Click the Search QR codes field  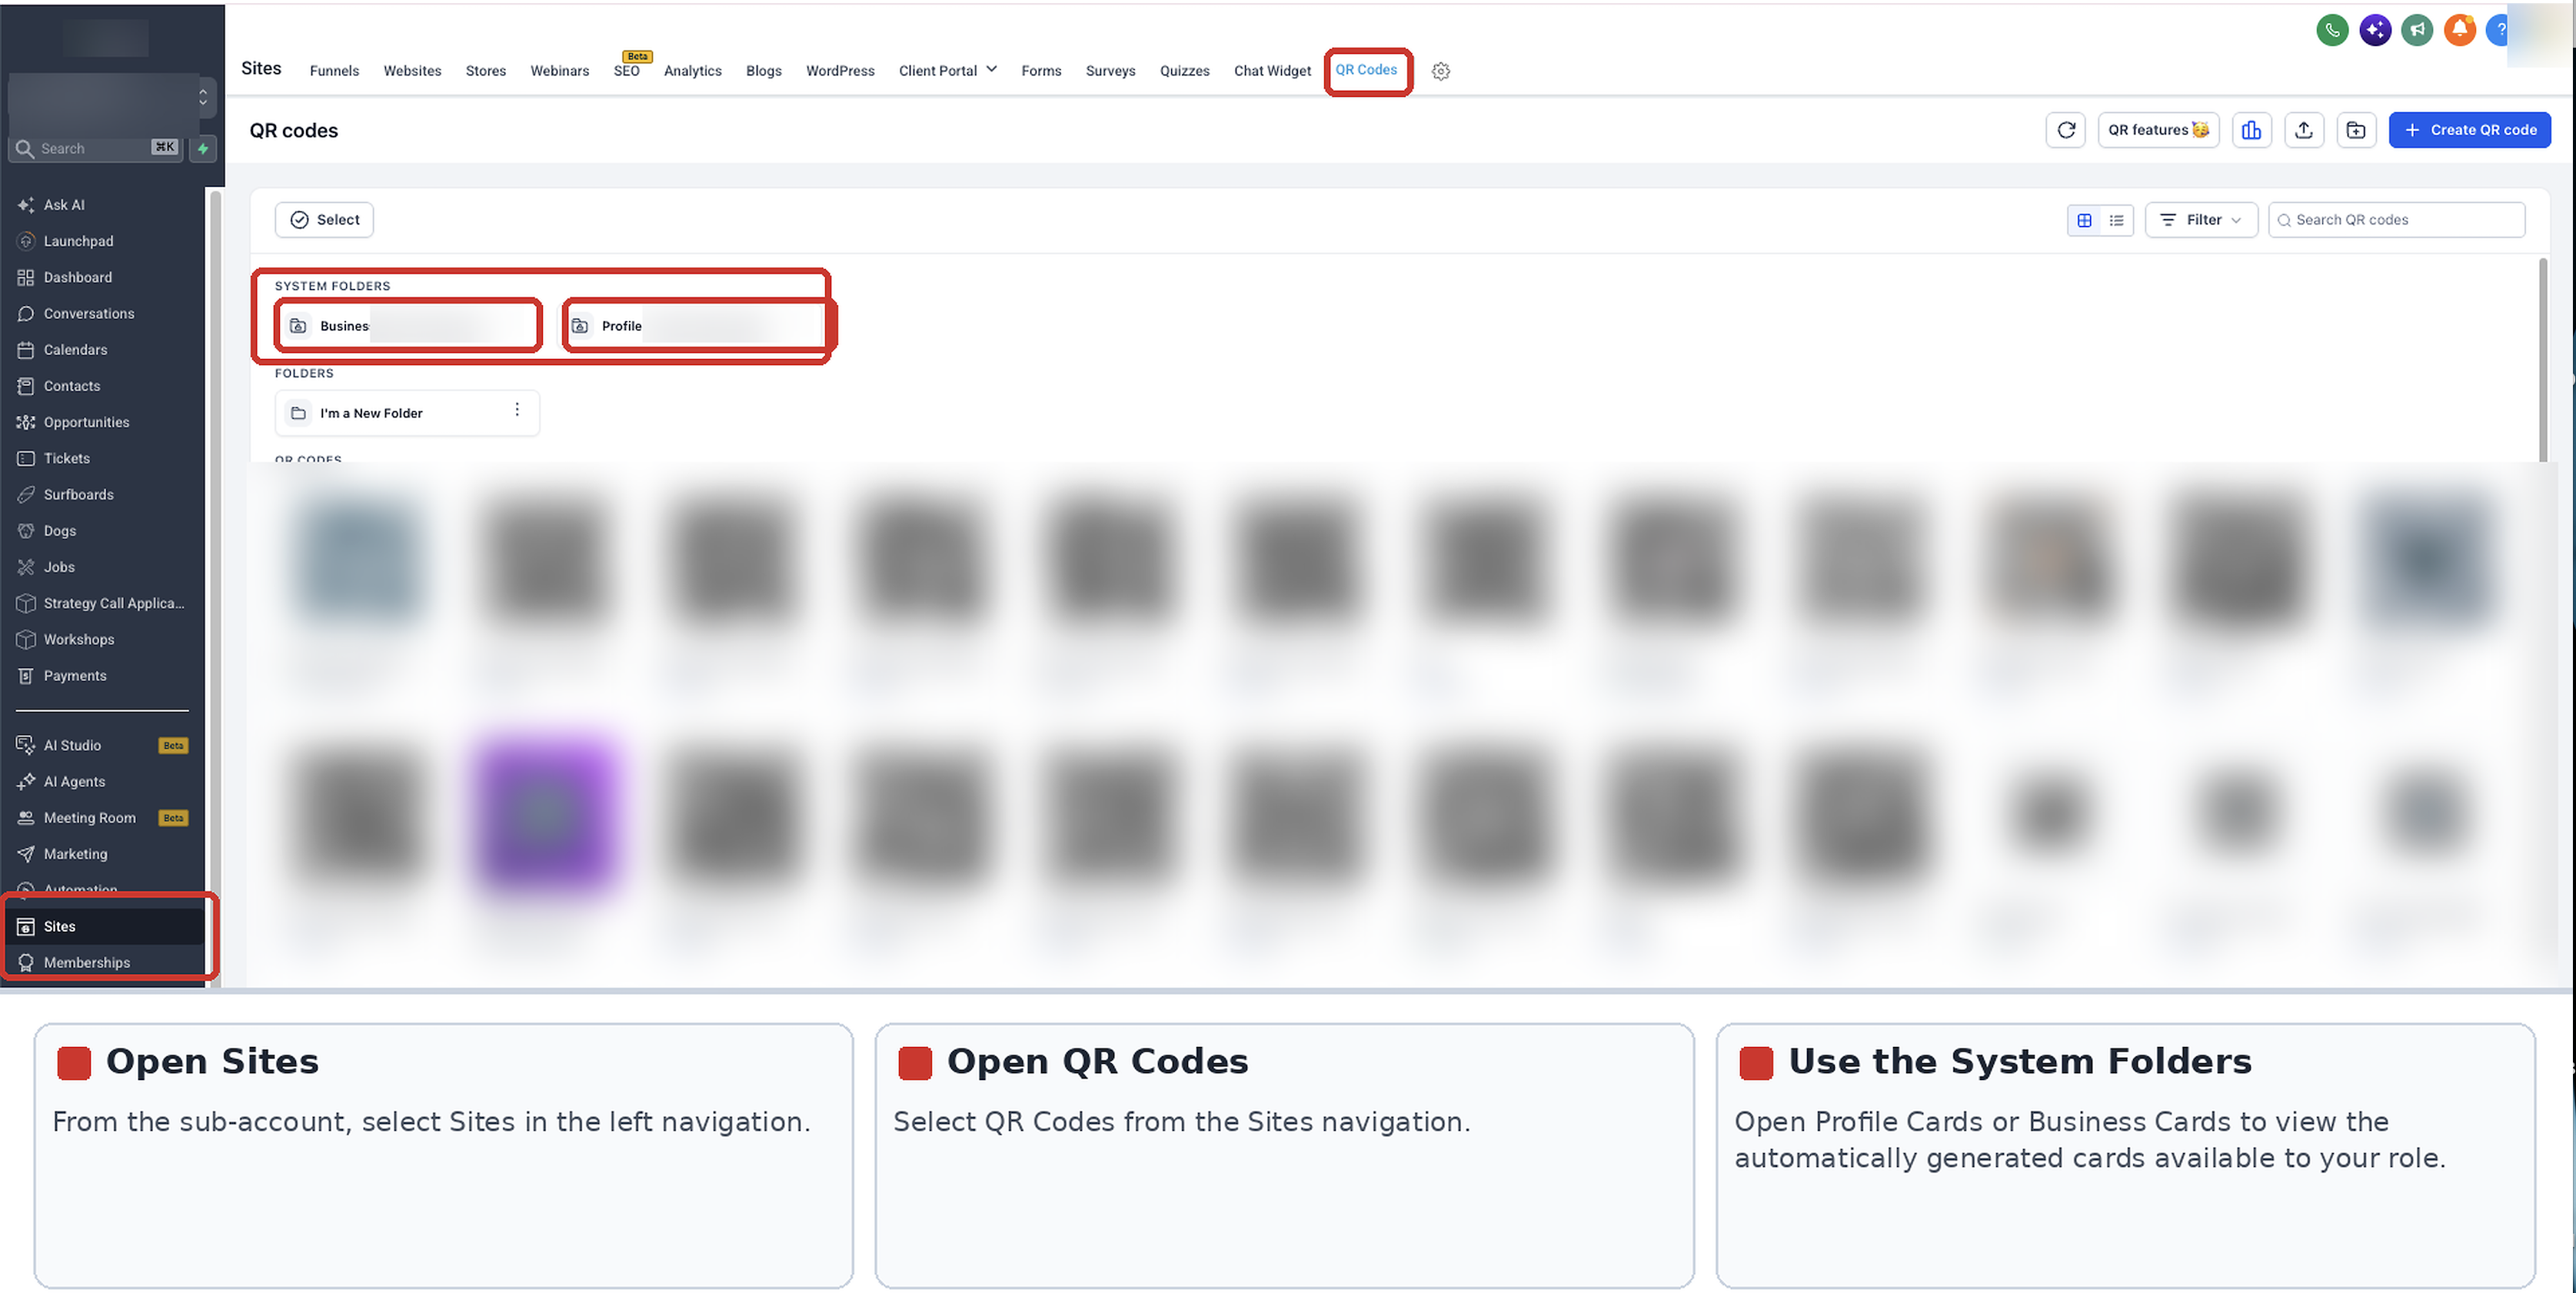(2395, 220)
